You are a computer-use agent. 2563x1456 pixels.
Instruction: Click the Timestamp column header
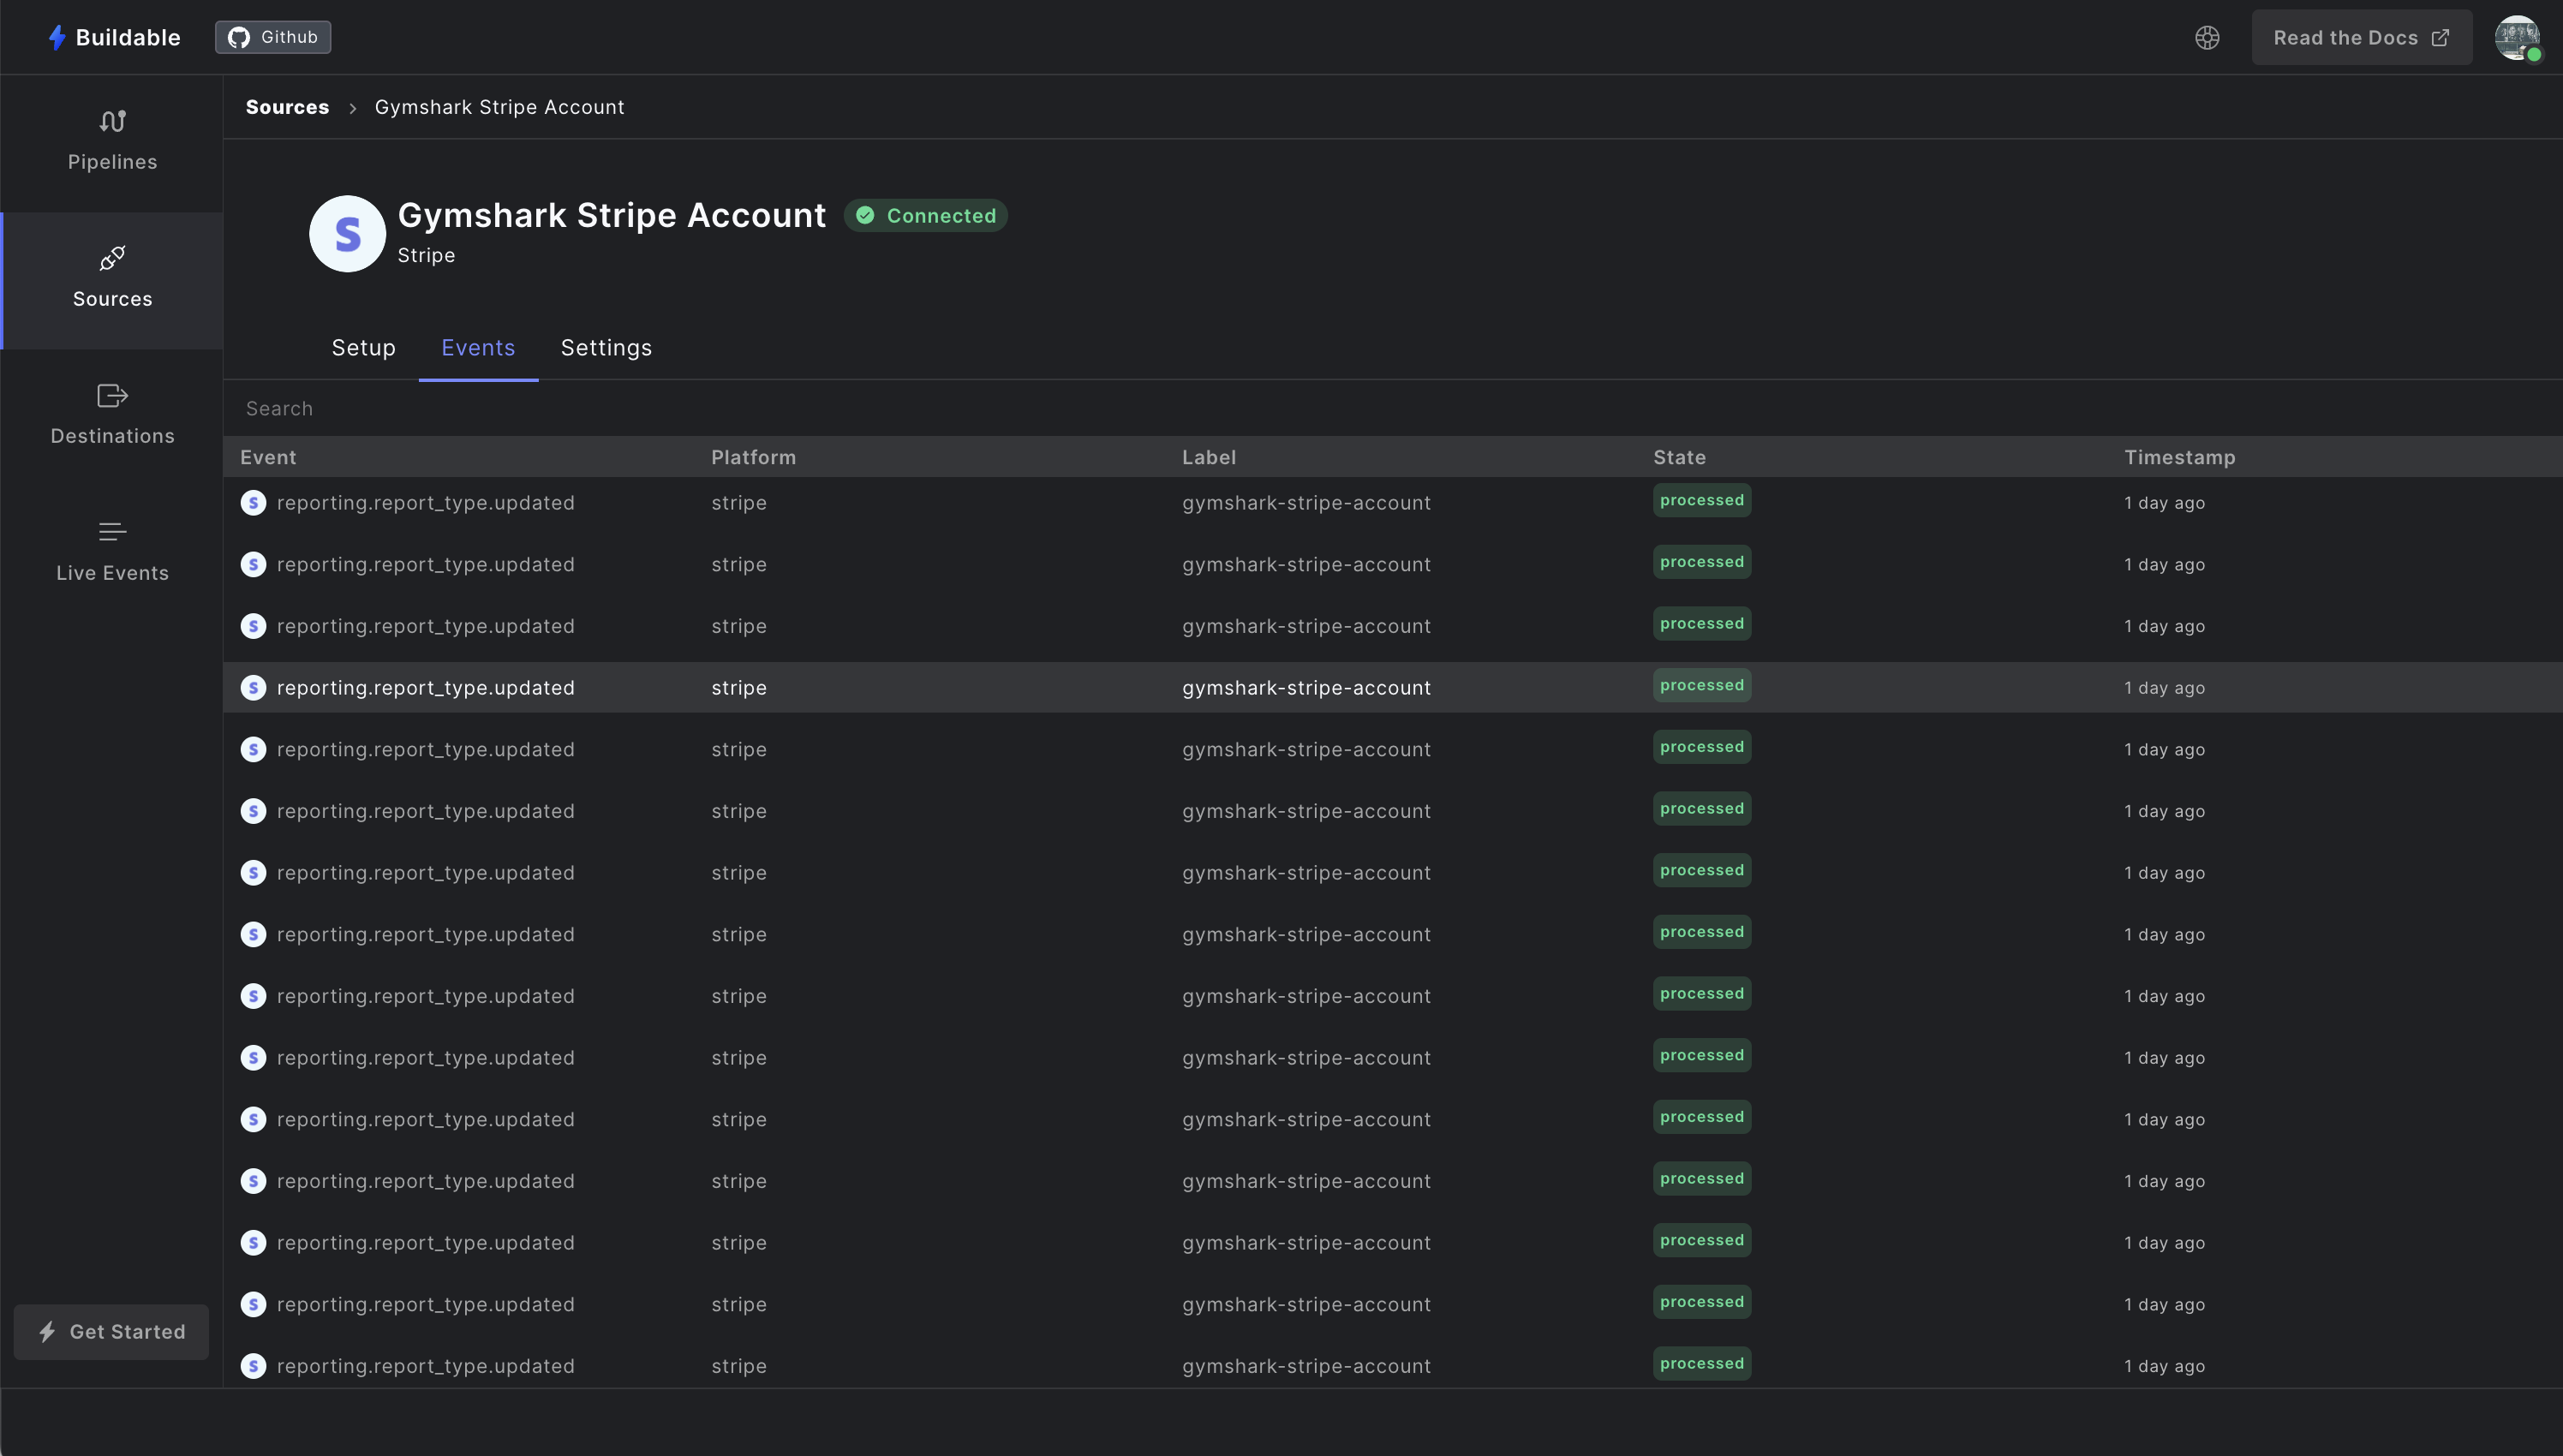tap(2179, 458)
